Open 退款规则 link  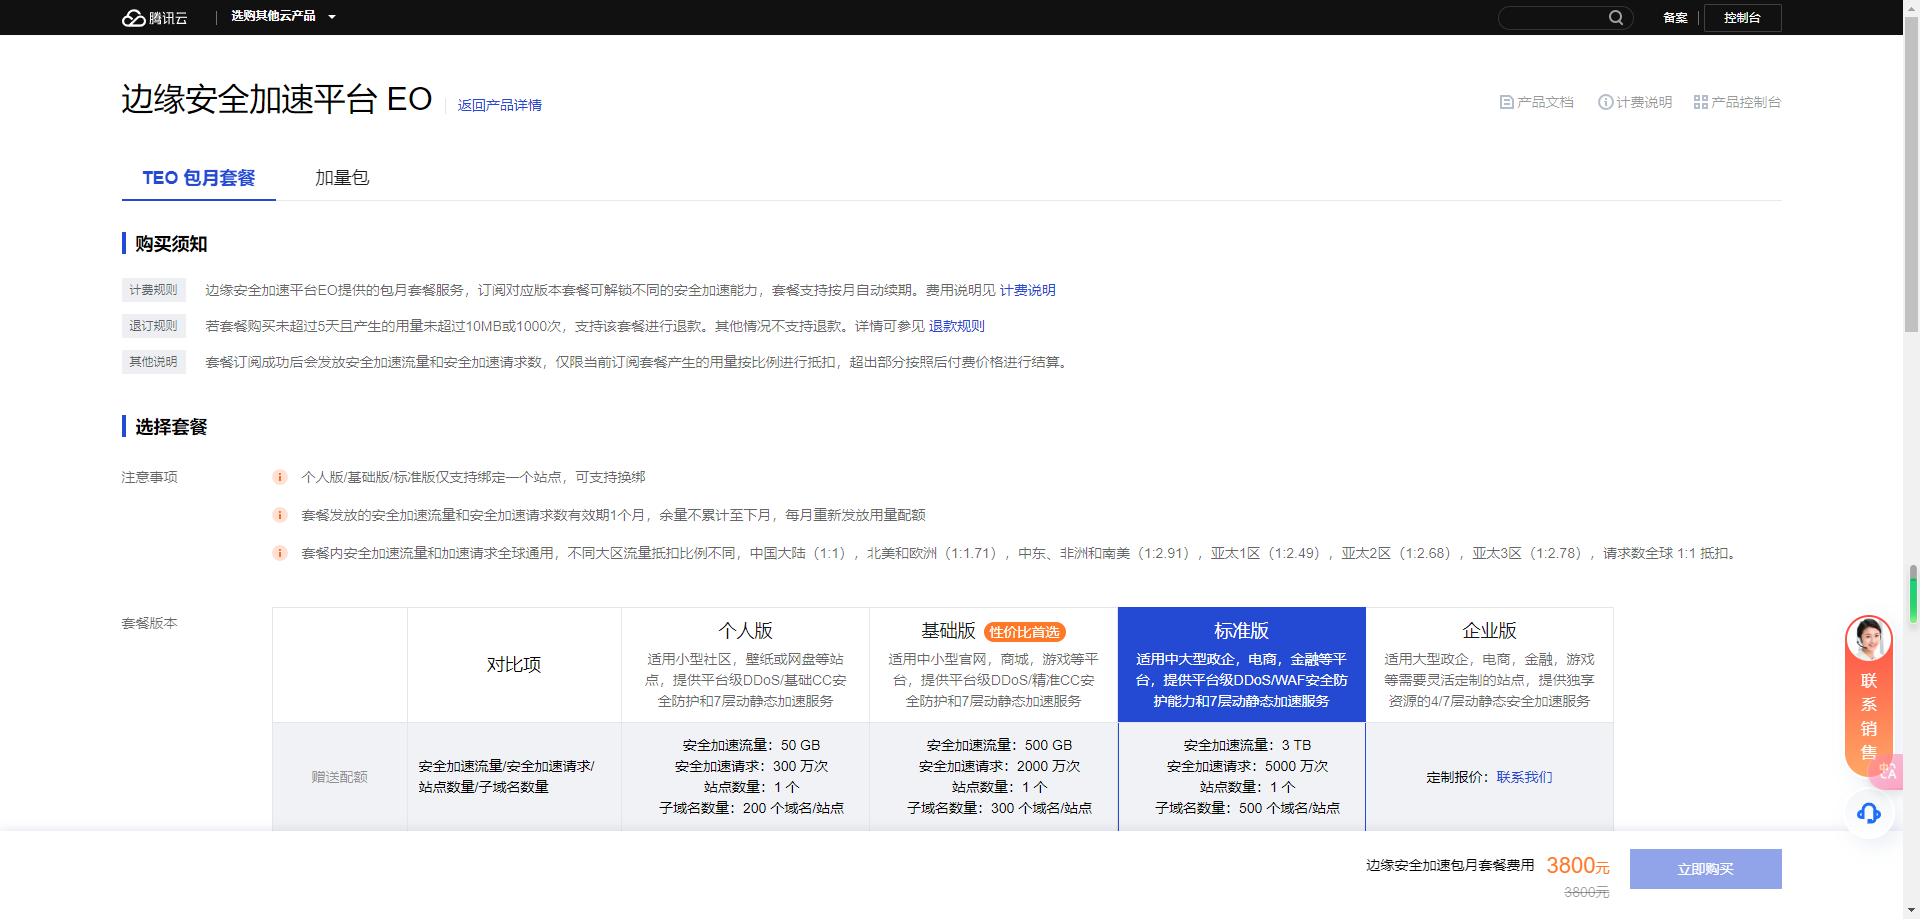(957, 326)
